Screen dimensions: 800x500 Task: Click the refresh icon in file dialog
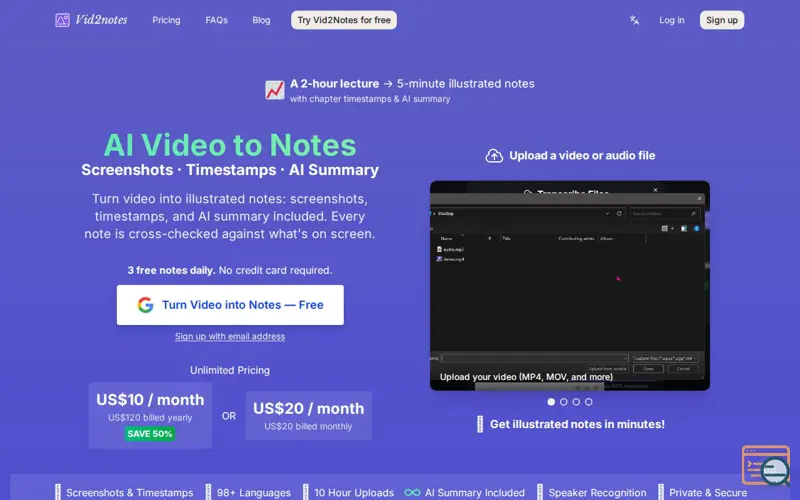[x=619, y=213]
